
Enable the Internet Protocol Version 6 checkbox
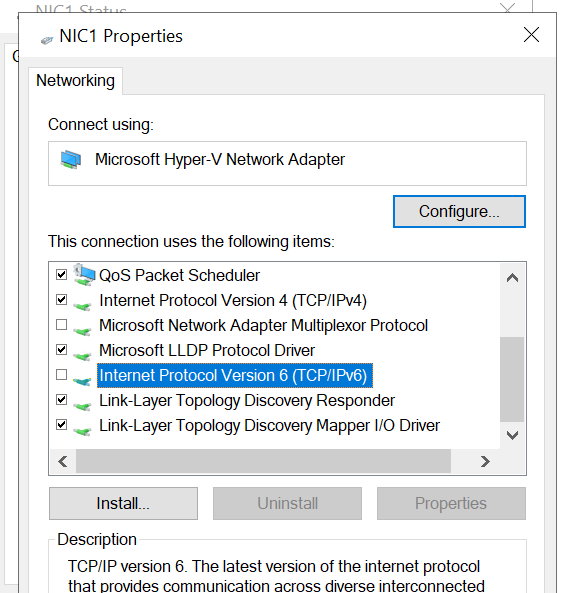coord(61,375)
